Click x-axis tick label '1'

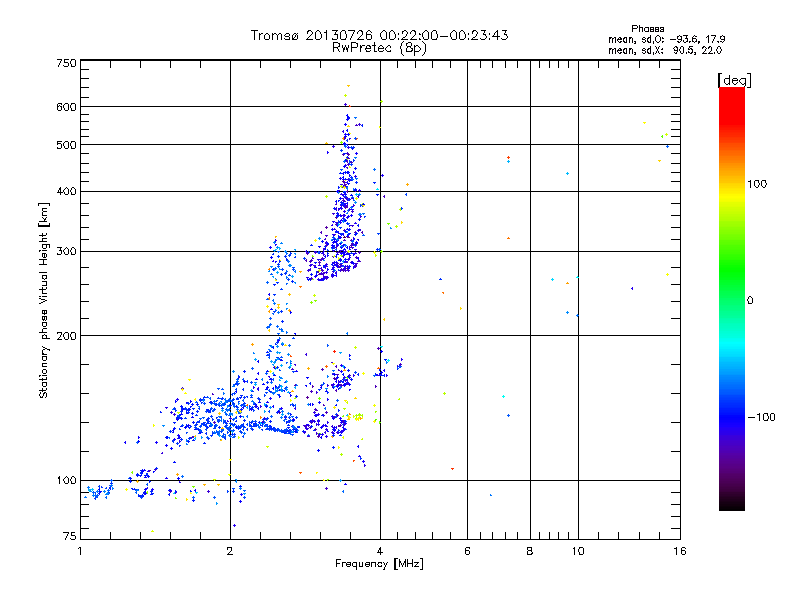[80, 551]
